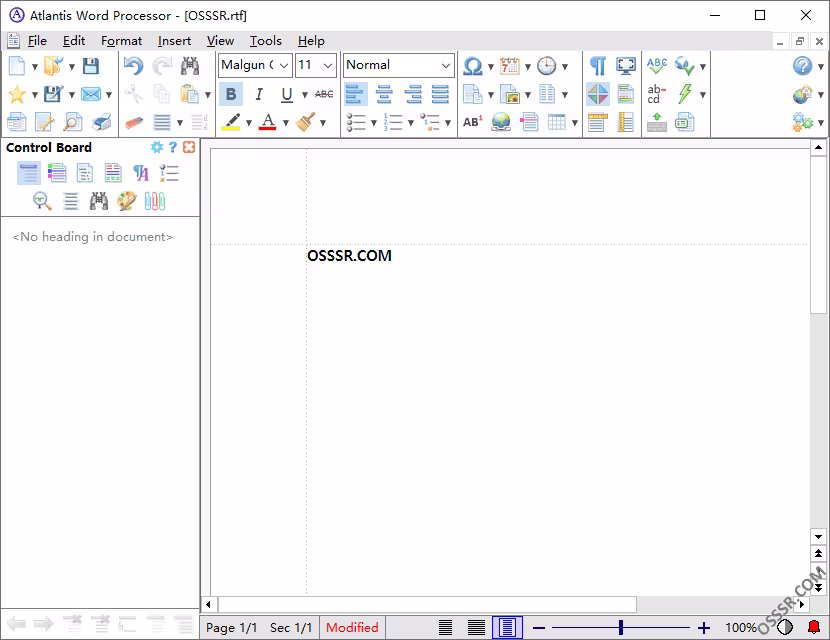
Task: Run spell check with the ABC checkmark icon
Action: [657, 66]
